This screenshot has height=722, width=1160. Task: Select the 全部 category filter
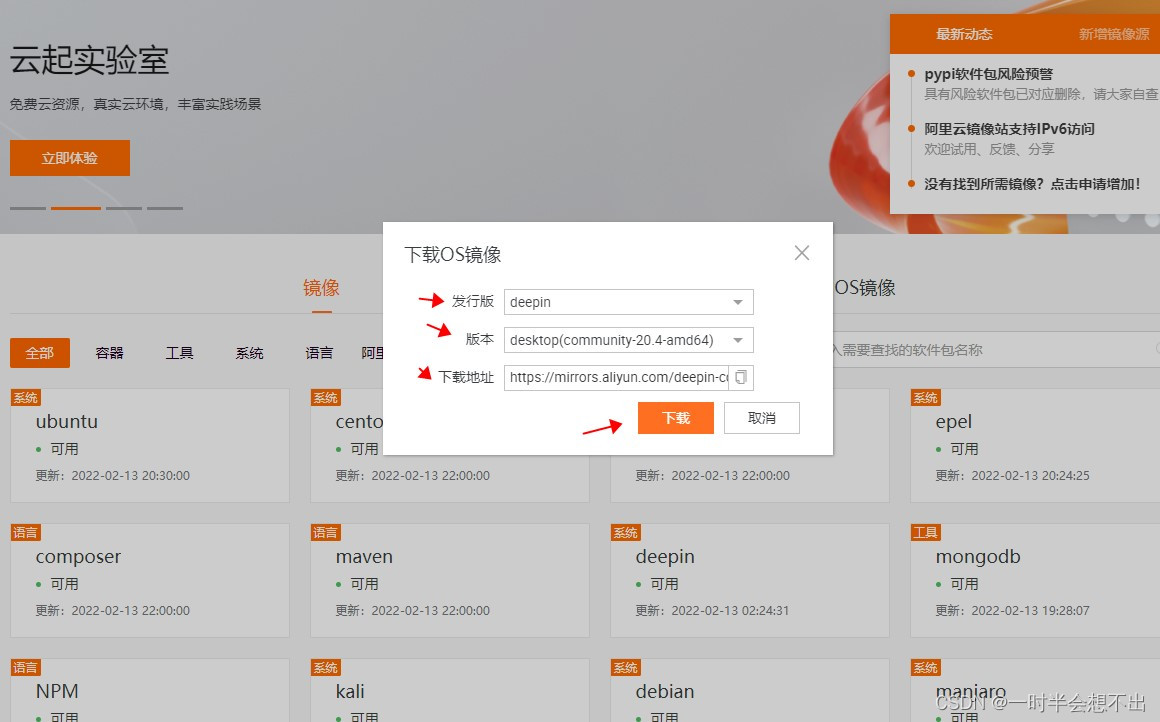pyautogui.click(x=40, y=353)
